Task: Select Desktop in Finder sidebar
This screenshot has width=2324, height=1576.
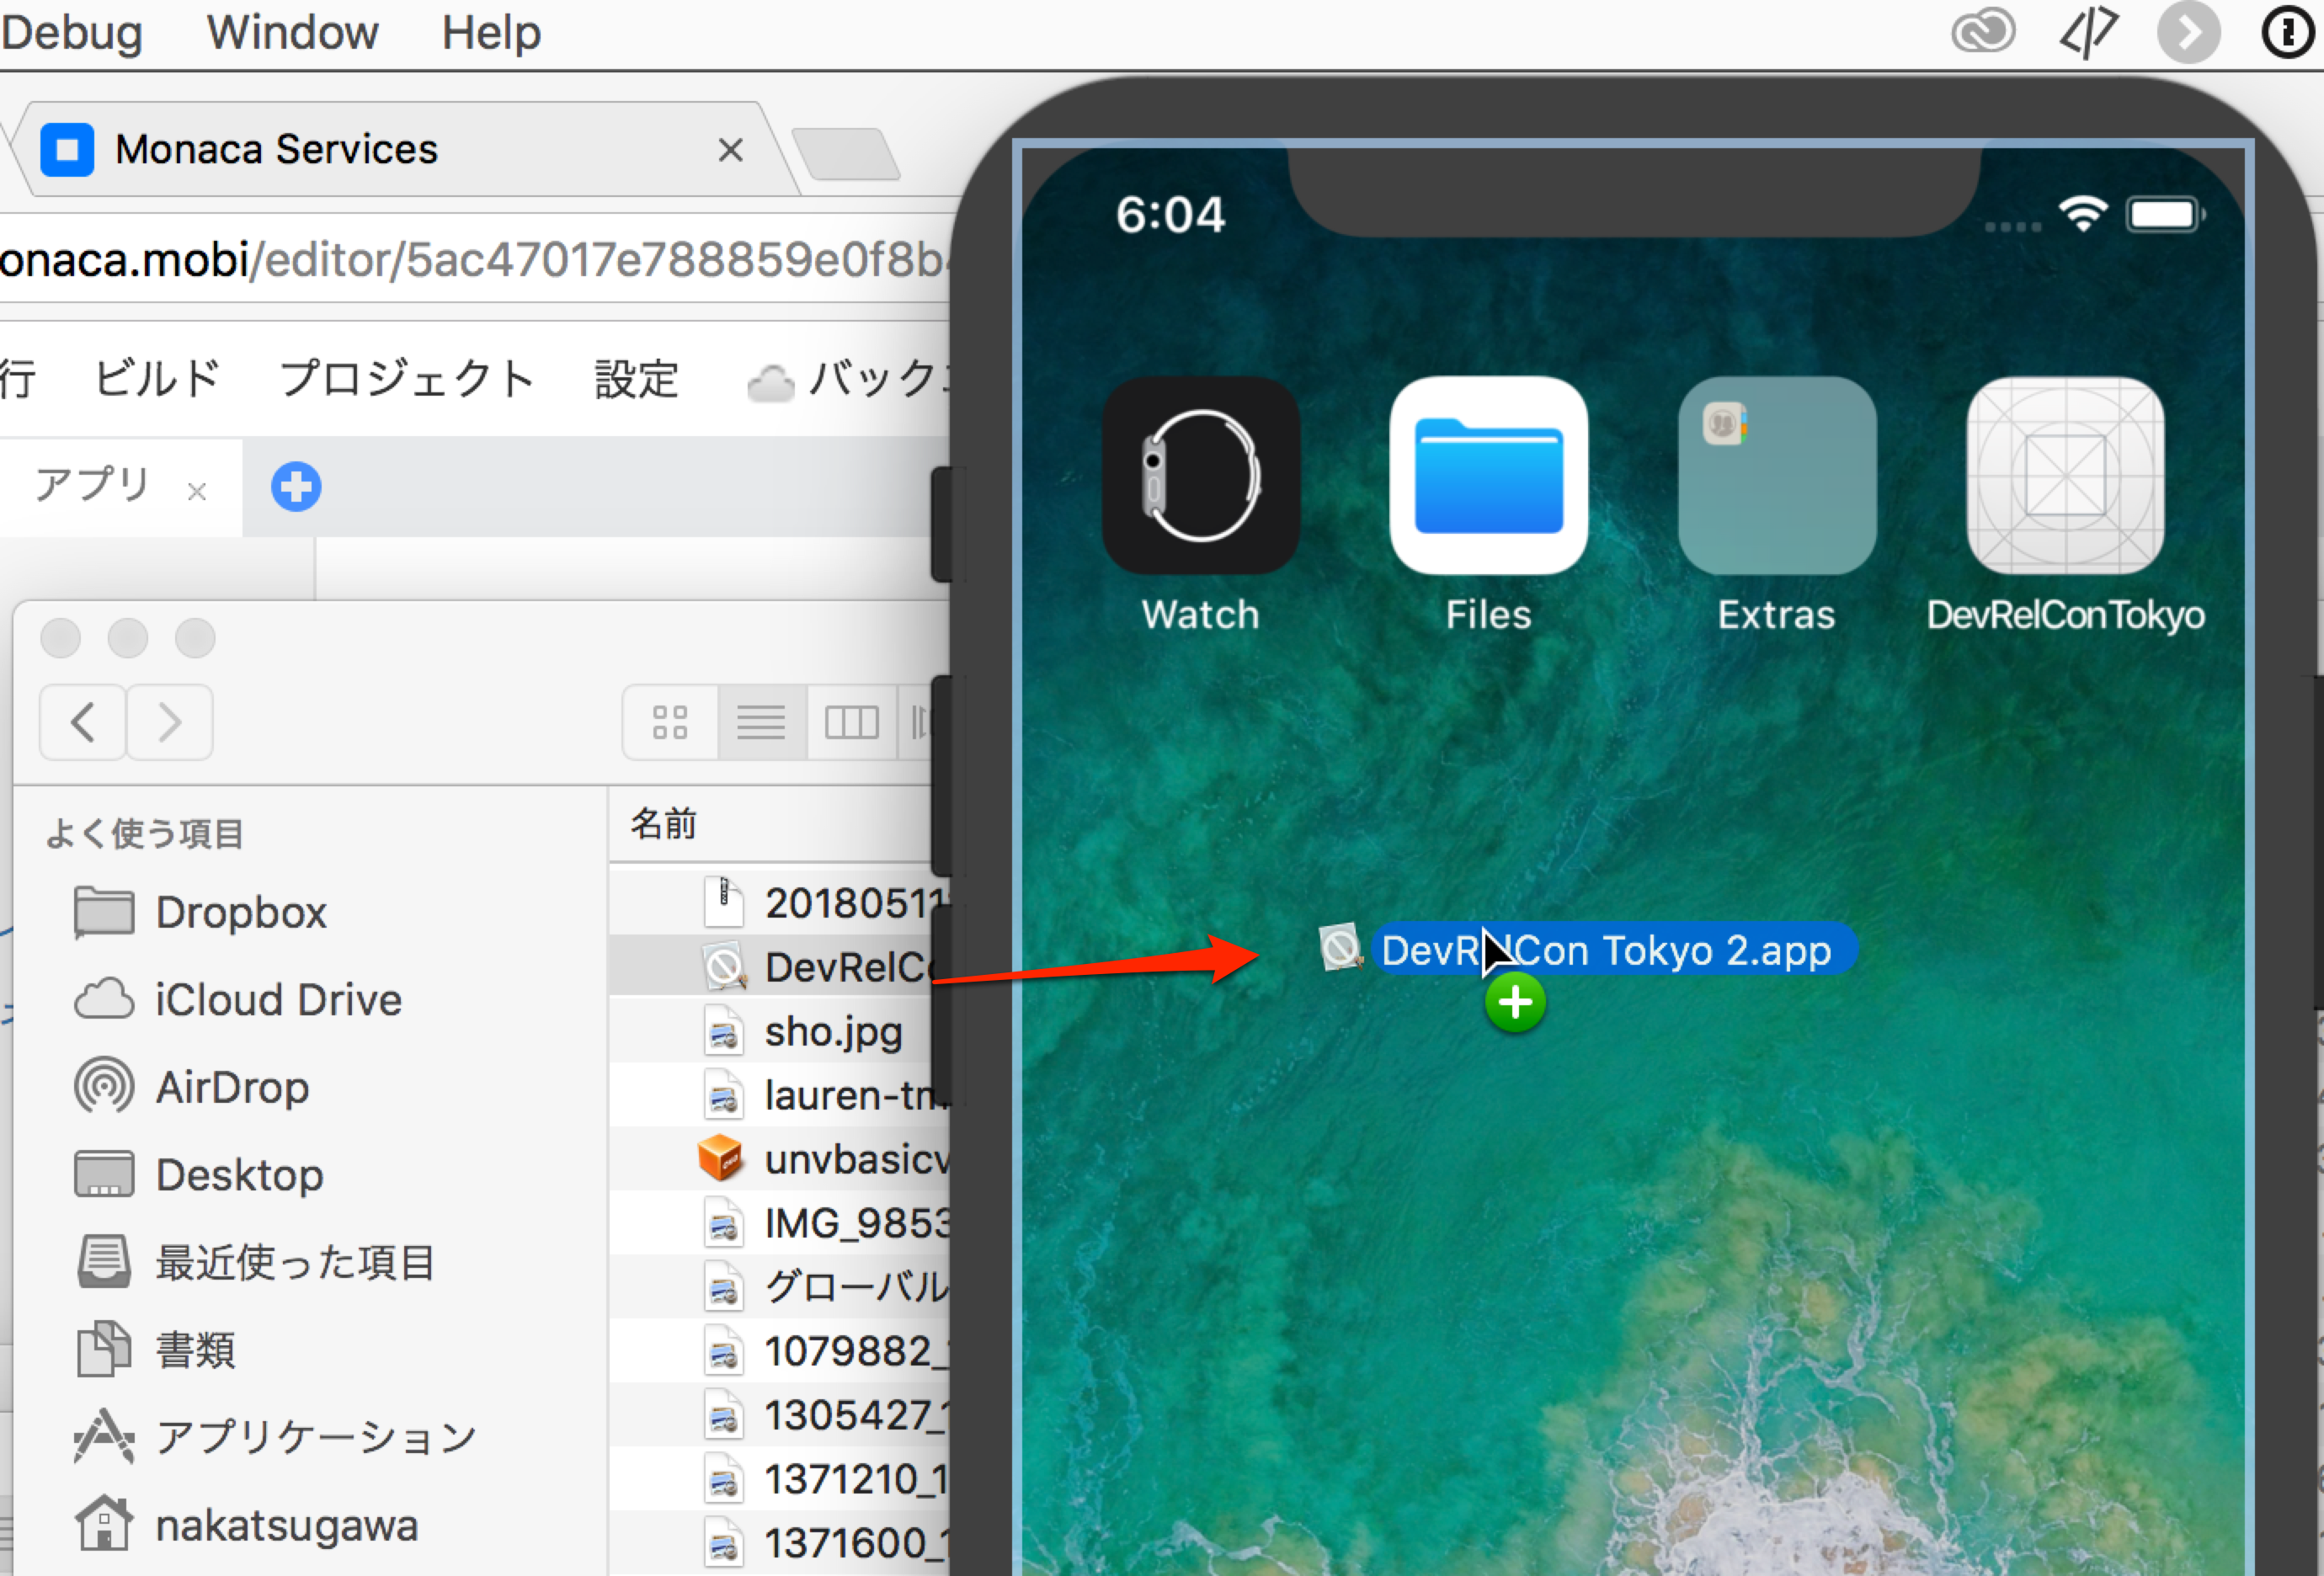Action: [x=199, y=1174]
